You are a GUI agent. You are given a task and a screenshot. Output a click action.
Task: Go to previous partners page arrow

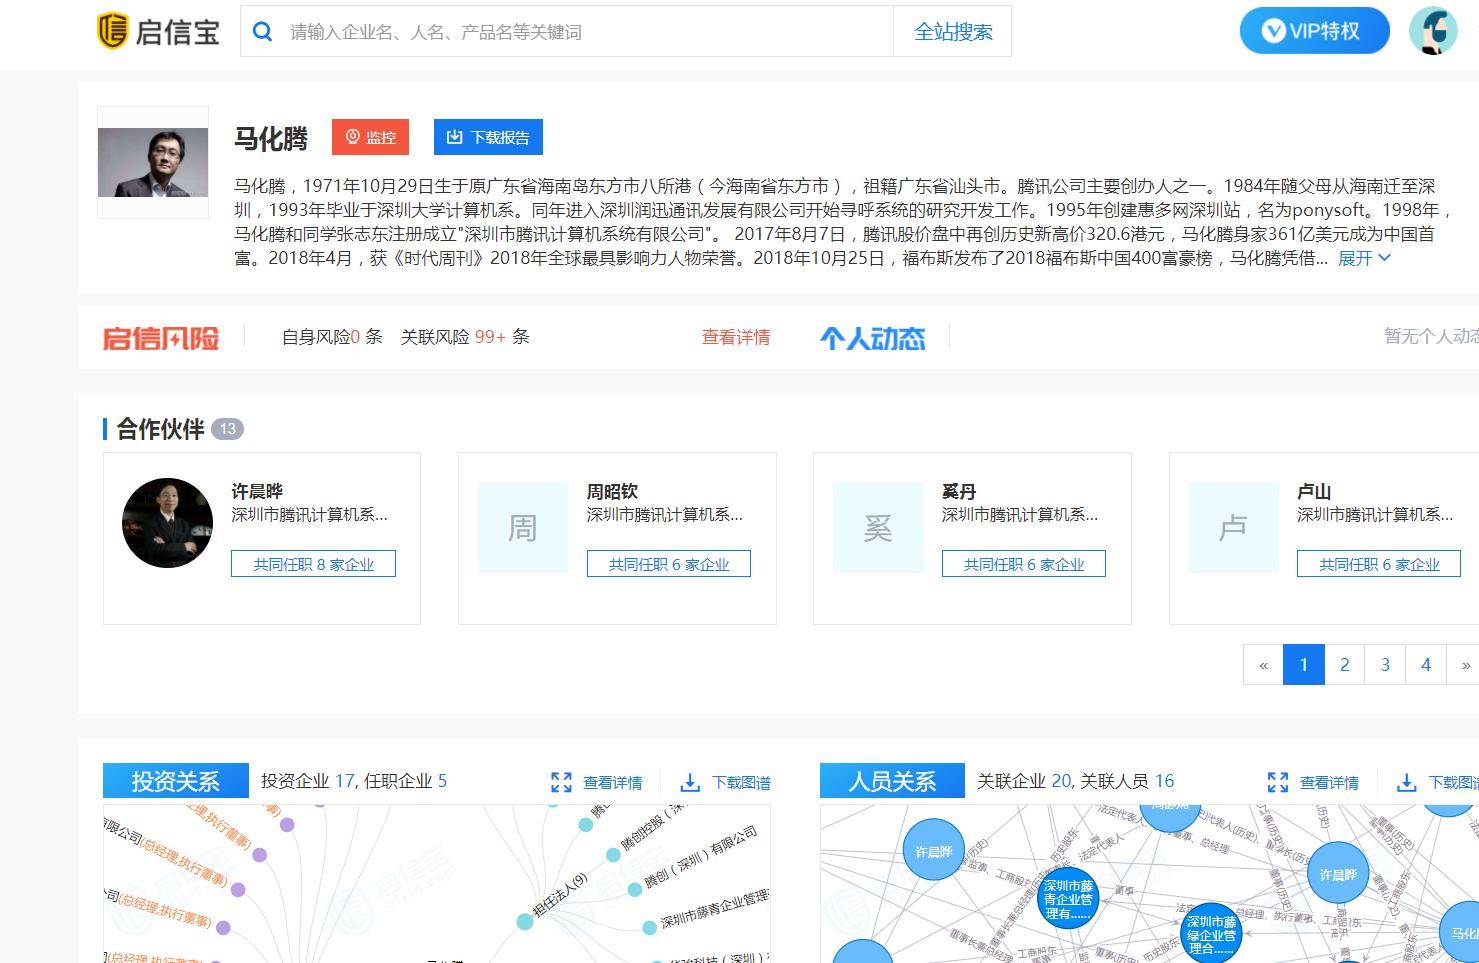click(1263, 665)
